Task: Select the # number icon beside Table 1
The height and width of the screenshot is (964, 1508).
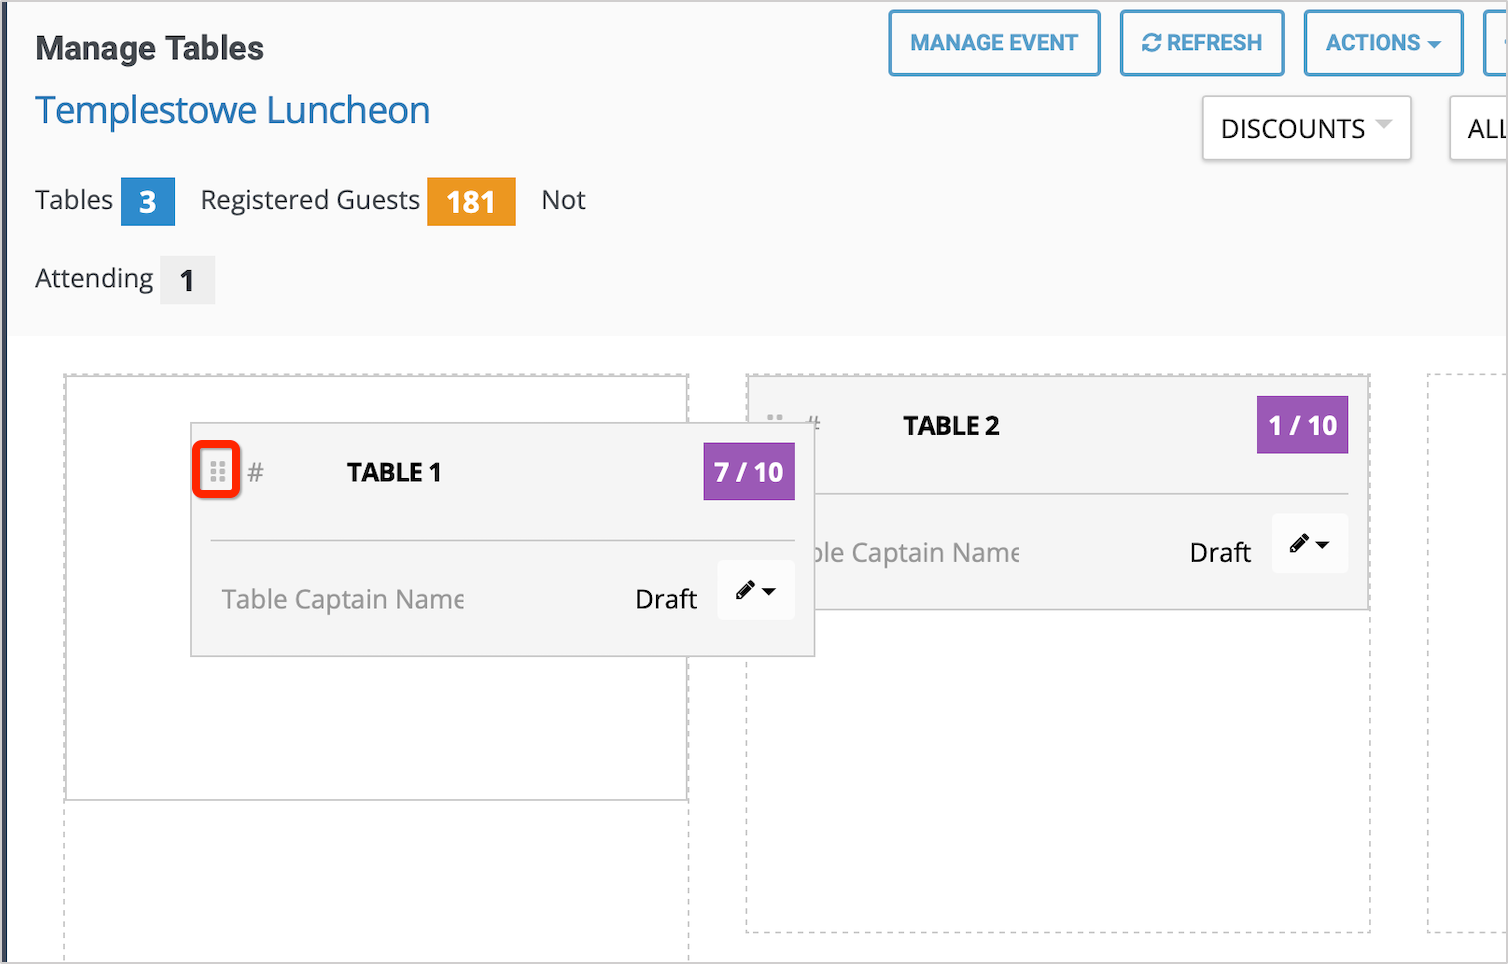Action: (x=257, y=472)
